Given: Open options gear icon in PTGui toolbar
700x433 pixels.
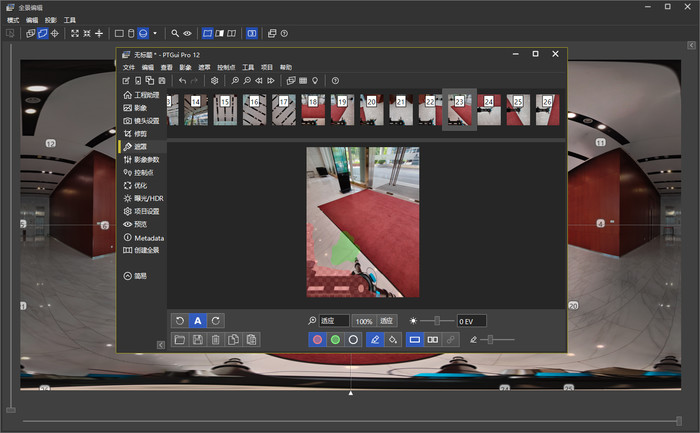Looking at the screenshot, I should [x=215, y=81].
